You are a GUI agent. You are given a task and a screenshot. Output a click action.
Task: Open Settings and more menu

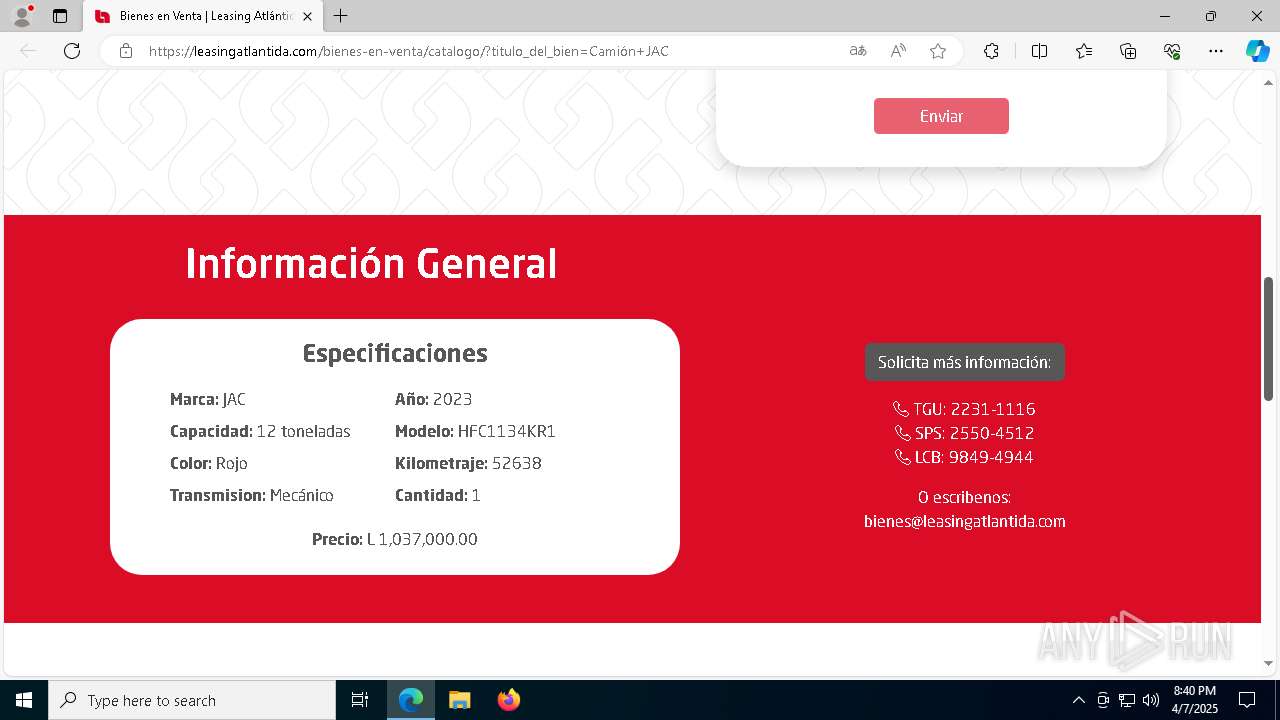pyautogui.click(x=1216, y=51)
